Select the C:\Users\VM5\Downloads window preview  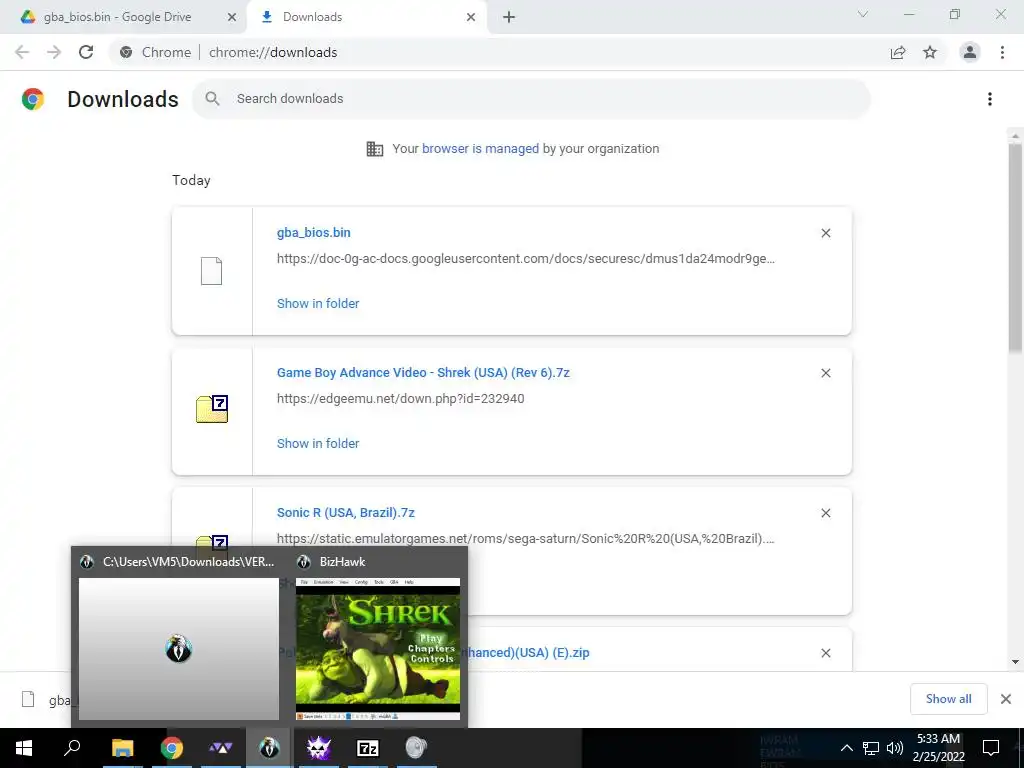179,648
